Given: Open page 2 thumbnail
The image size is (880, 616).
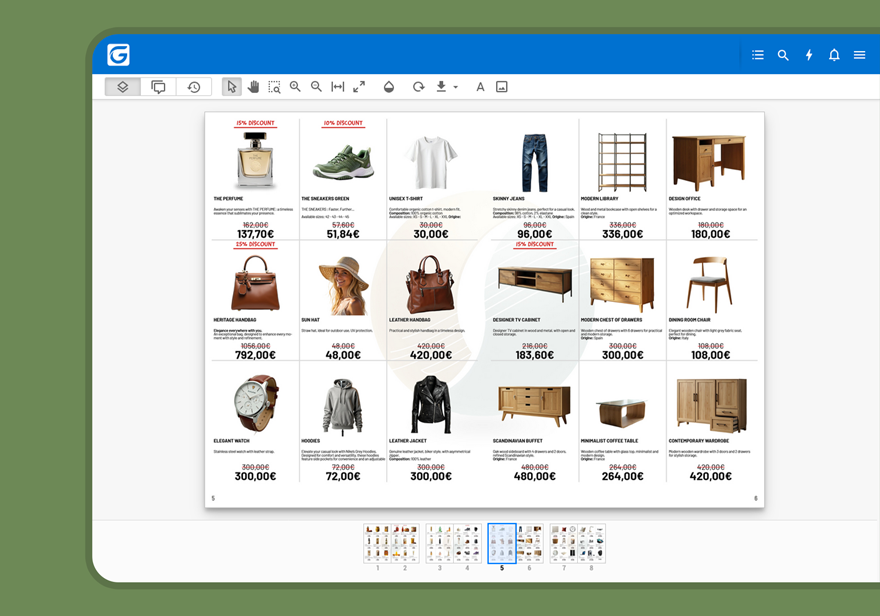Looking at the screenshot, I should [x=405, y=544].
